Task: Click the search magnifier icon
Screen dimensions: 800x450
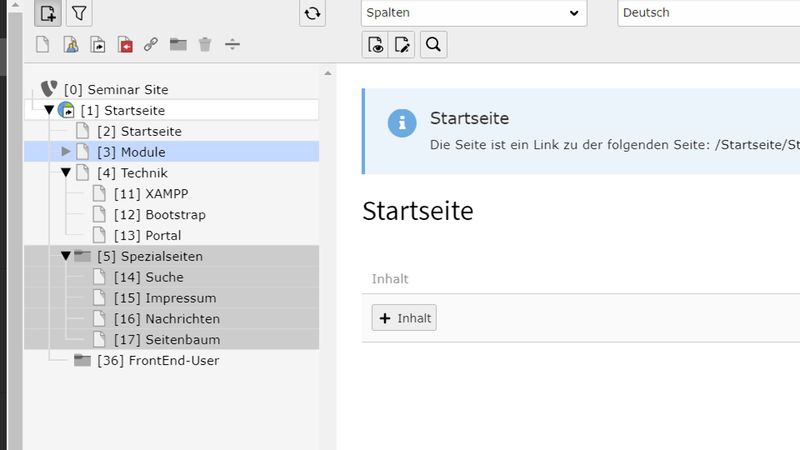Action: [x=433, y=44]
